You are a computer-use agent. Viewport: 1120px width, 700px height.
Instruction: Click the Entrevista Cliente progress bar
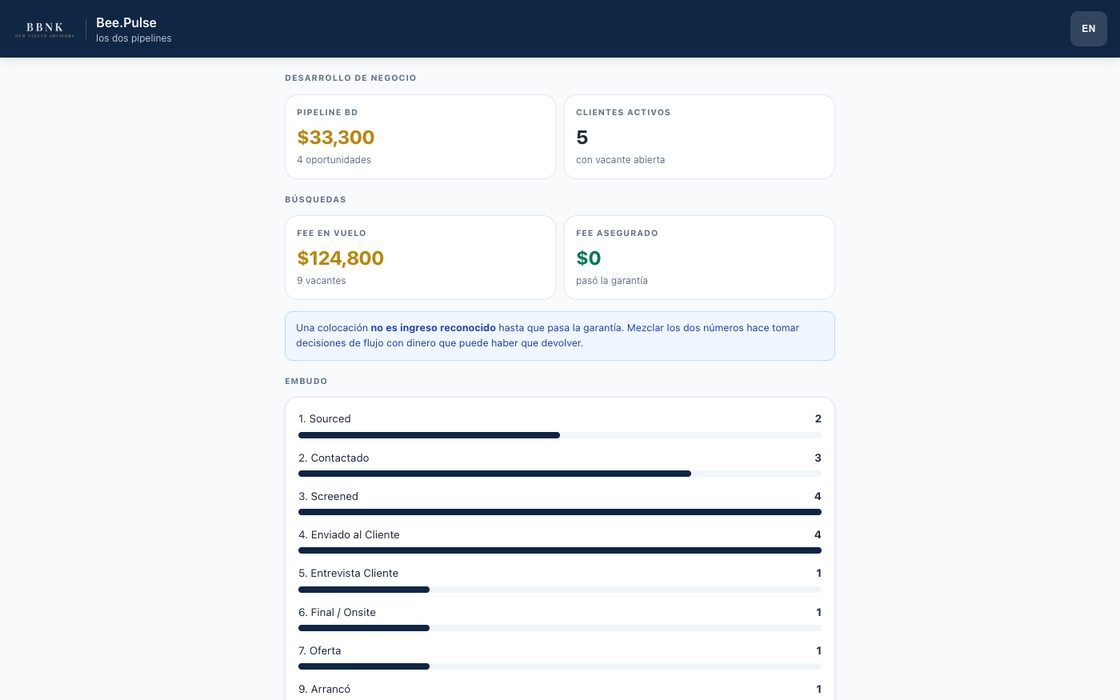pyautogui.click(x=559, y=589)
